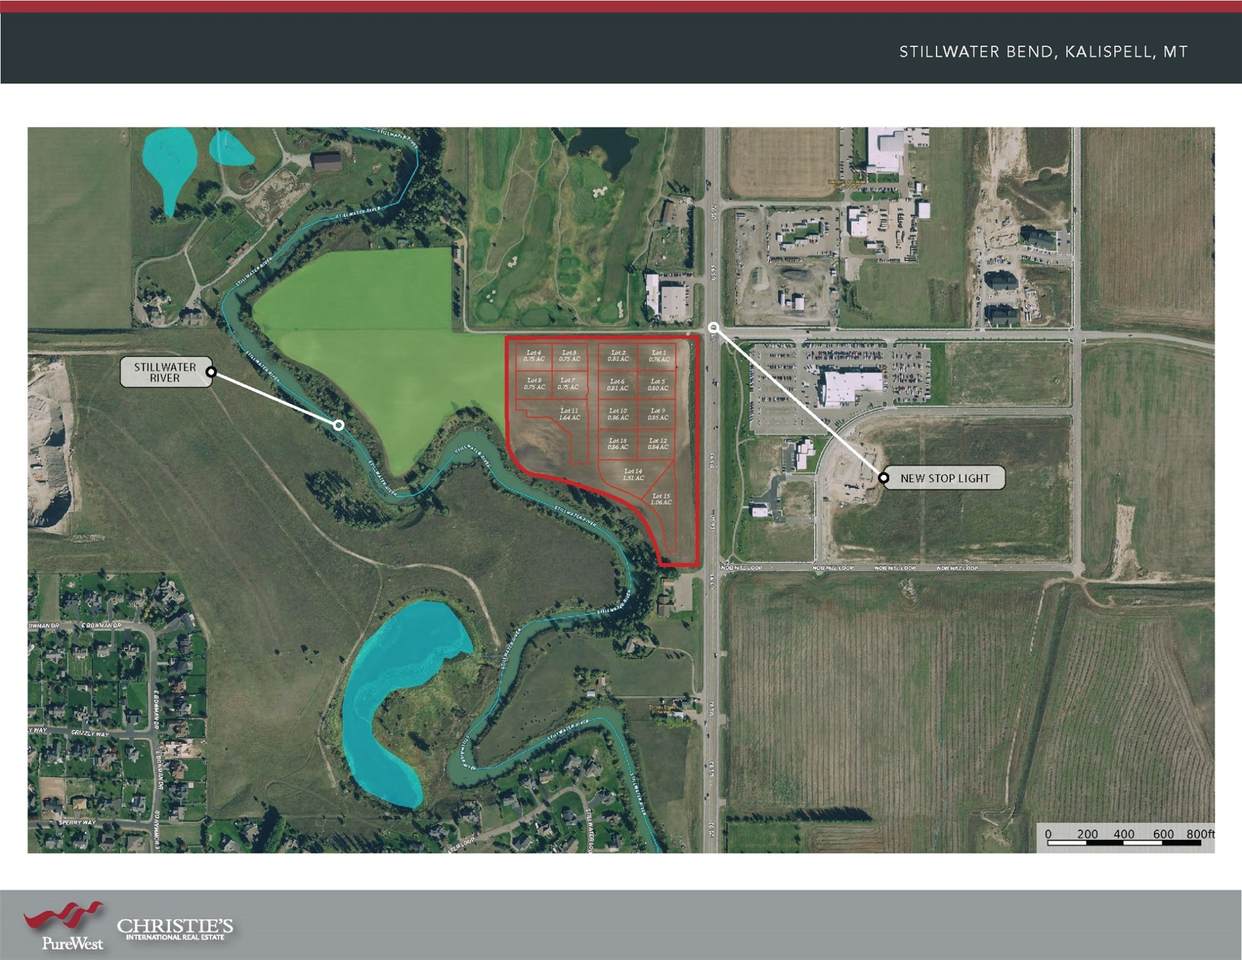
Task: Click the PureWest red ribbon logo
Action: [64, 917]
